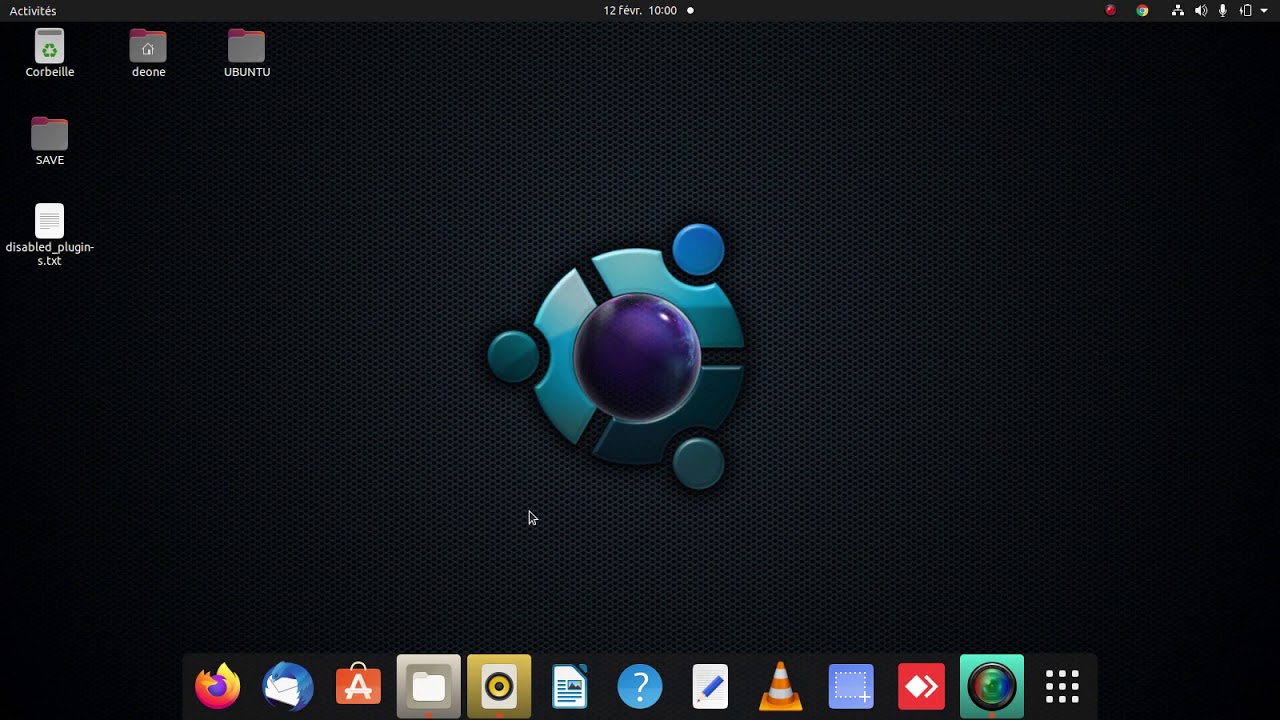Open the camera lens app icon

point(992,687)
